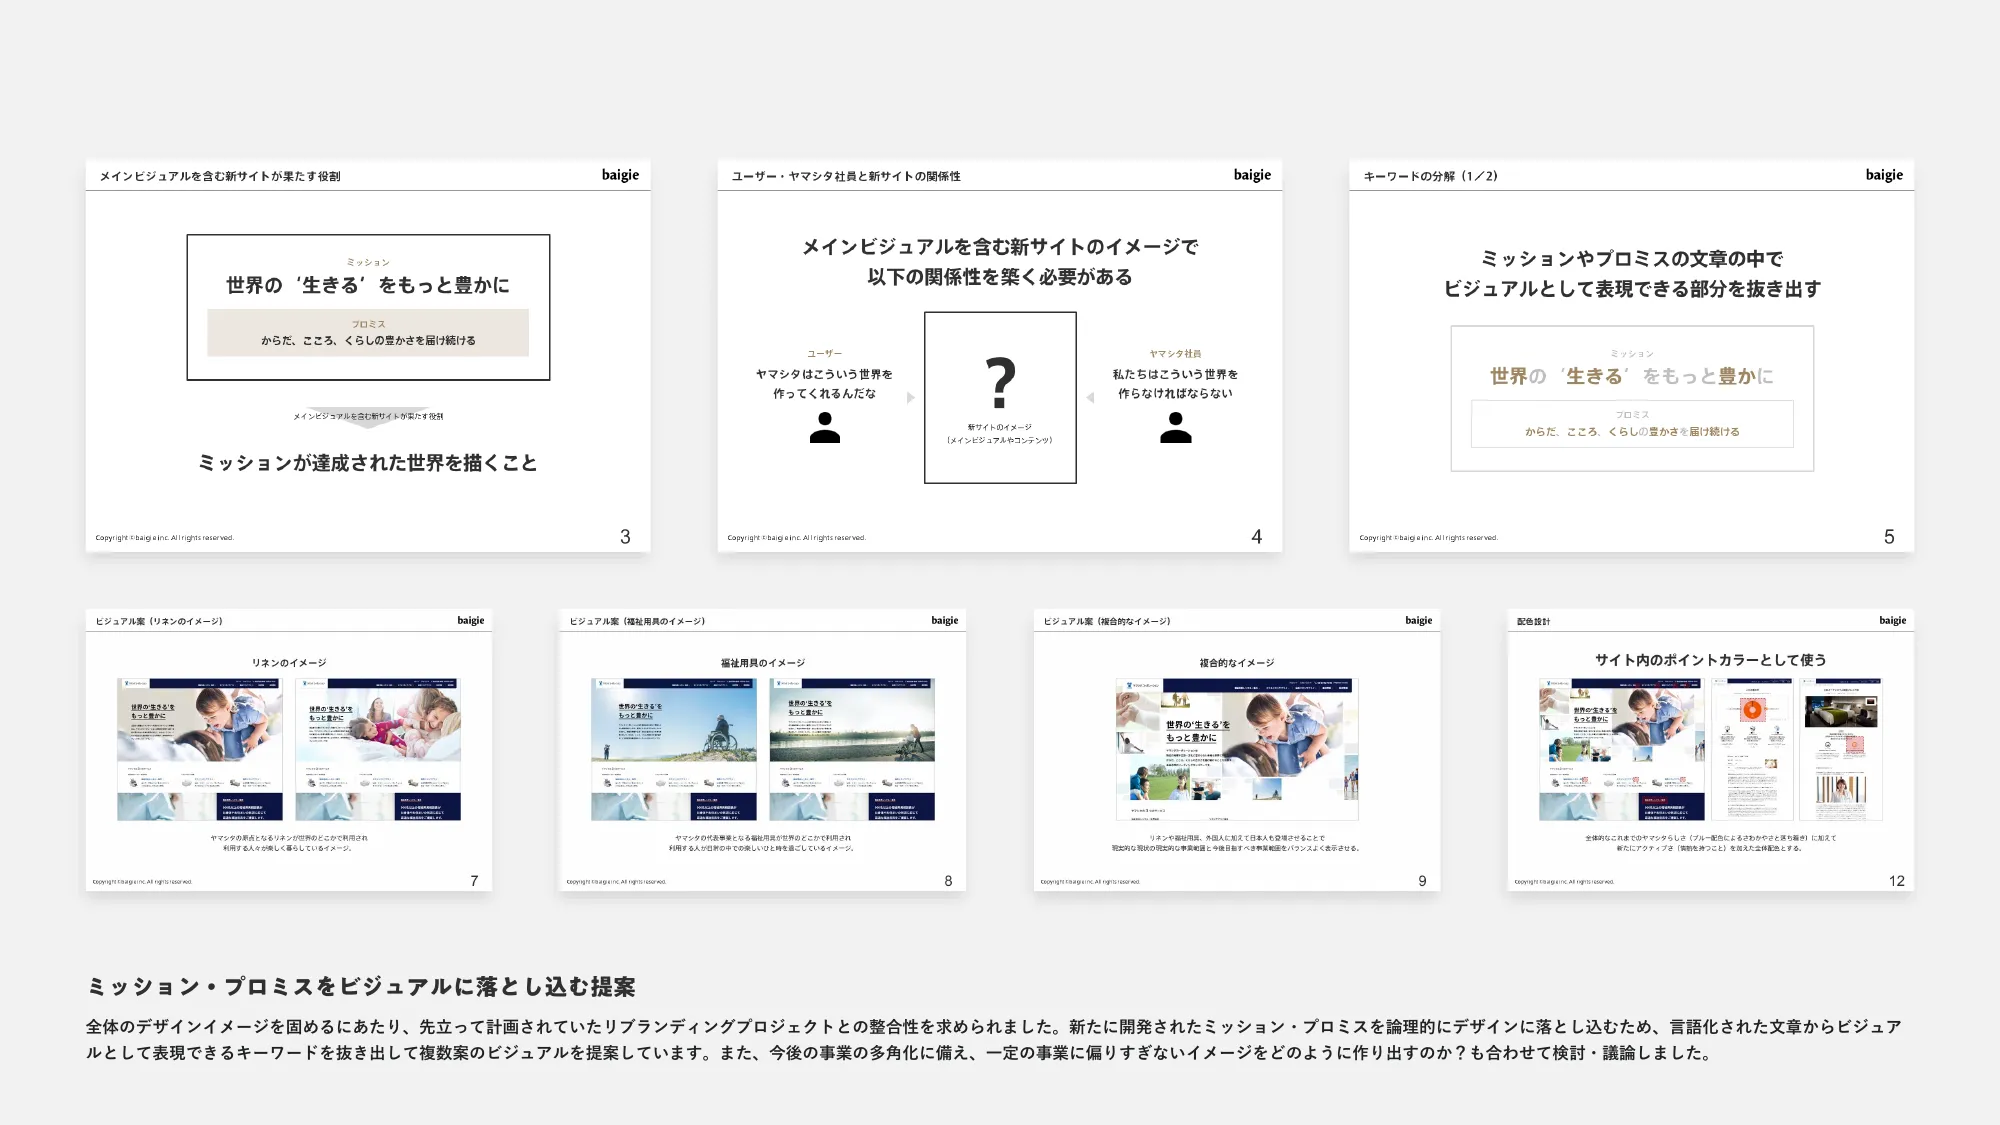Viewport: 2000px width, 1125px height.
Task: Select slide title キーワードの分解（1／2）
Action: [1431, 176]
